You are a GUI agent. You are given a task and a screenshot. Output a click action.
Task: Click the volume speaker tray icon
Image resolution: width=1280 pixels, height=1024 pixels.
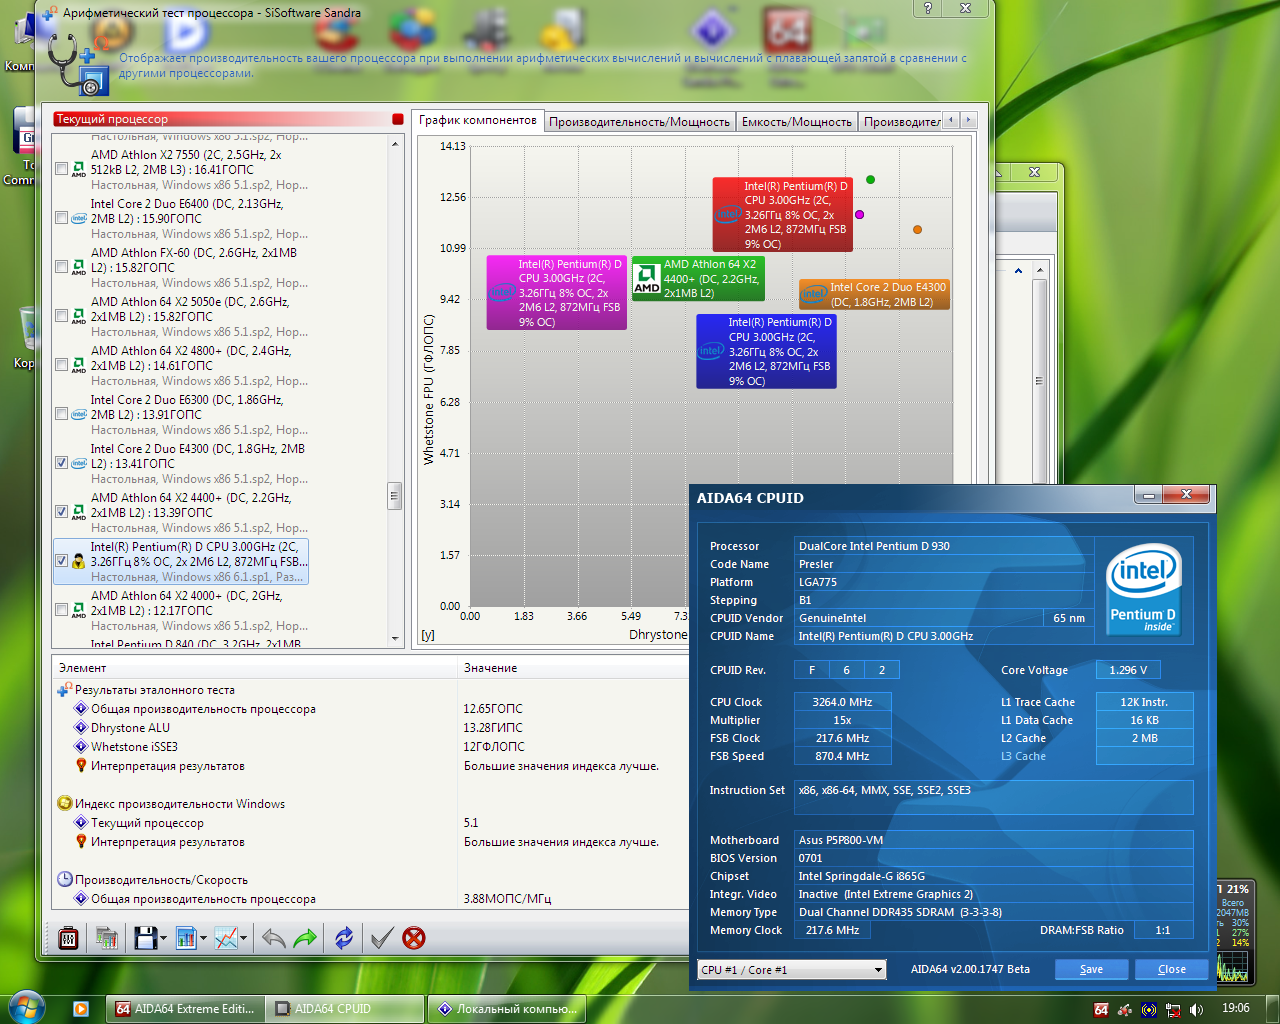pyautogui.click(x=1197, y=1009)
